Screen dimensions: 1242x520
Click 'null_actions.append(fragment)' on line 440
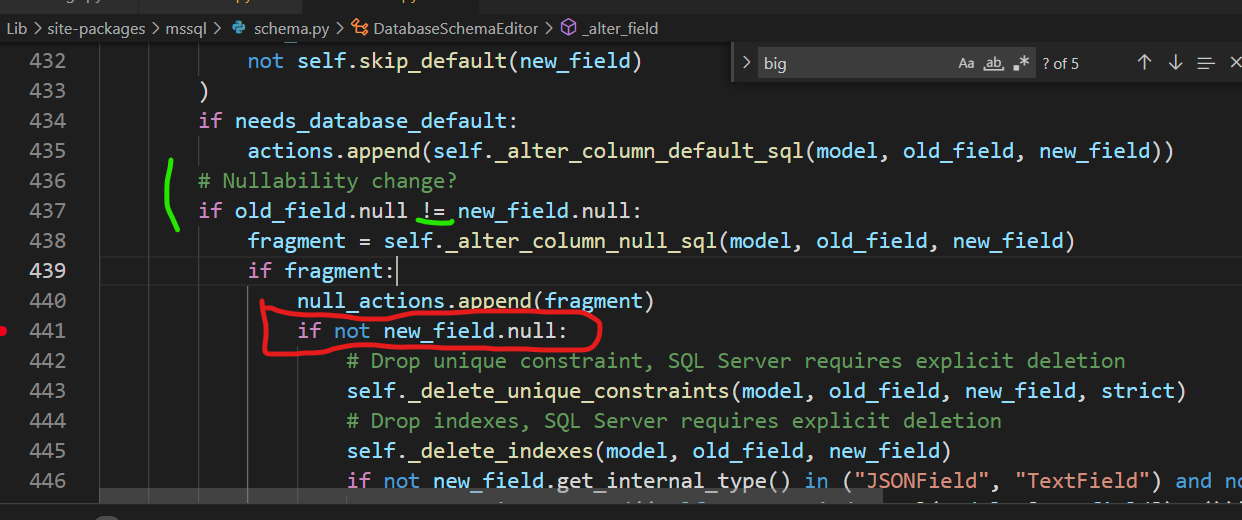coord(475,301)
